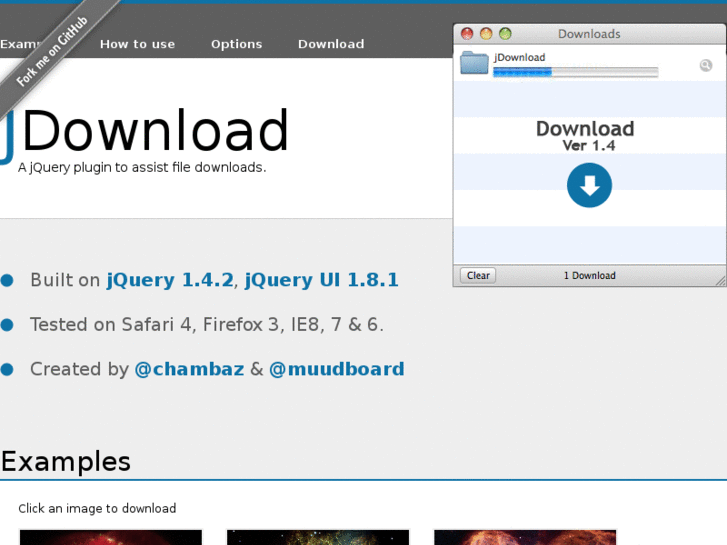Follow the jQuery UI 1.8.1 link

(x=321, y=280)
